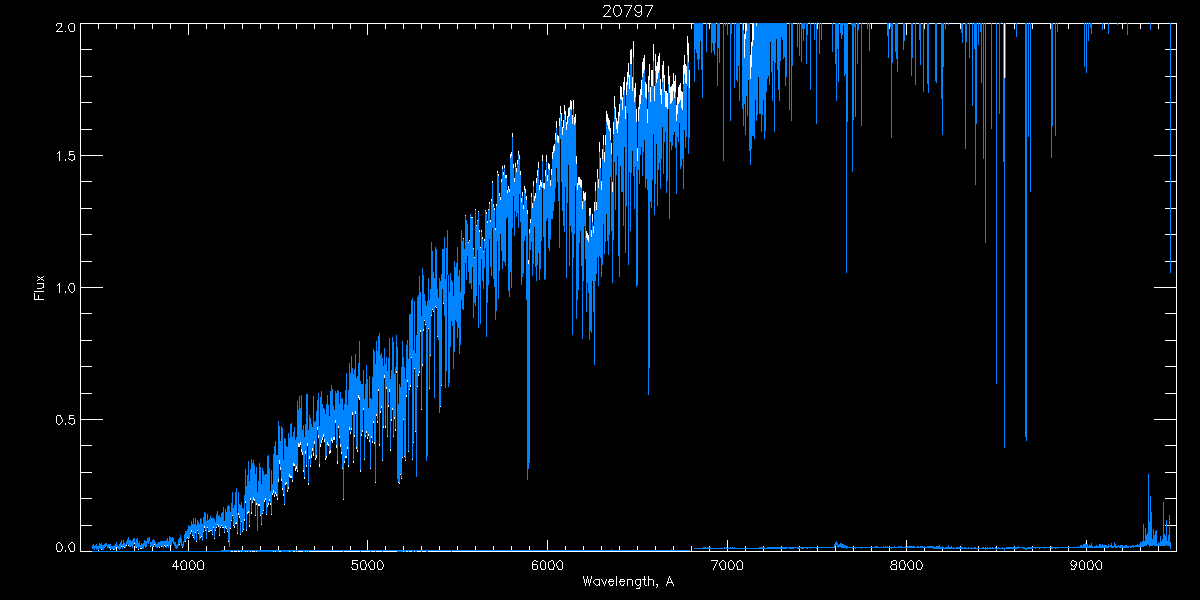
Task: Click the 1.0 flux tick label
Action: pos(62,288)
